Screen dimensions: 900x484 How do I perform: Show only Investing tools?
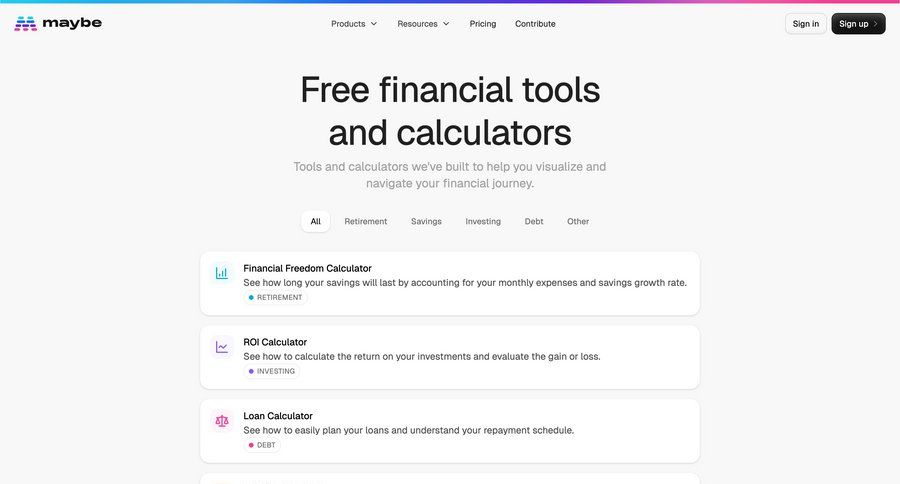[x=483, y=222]
